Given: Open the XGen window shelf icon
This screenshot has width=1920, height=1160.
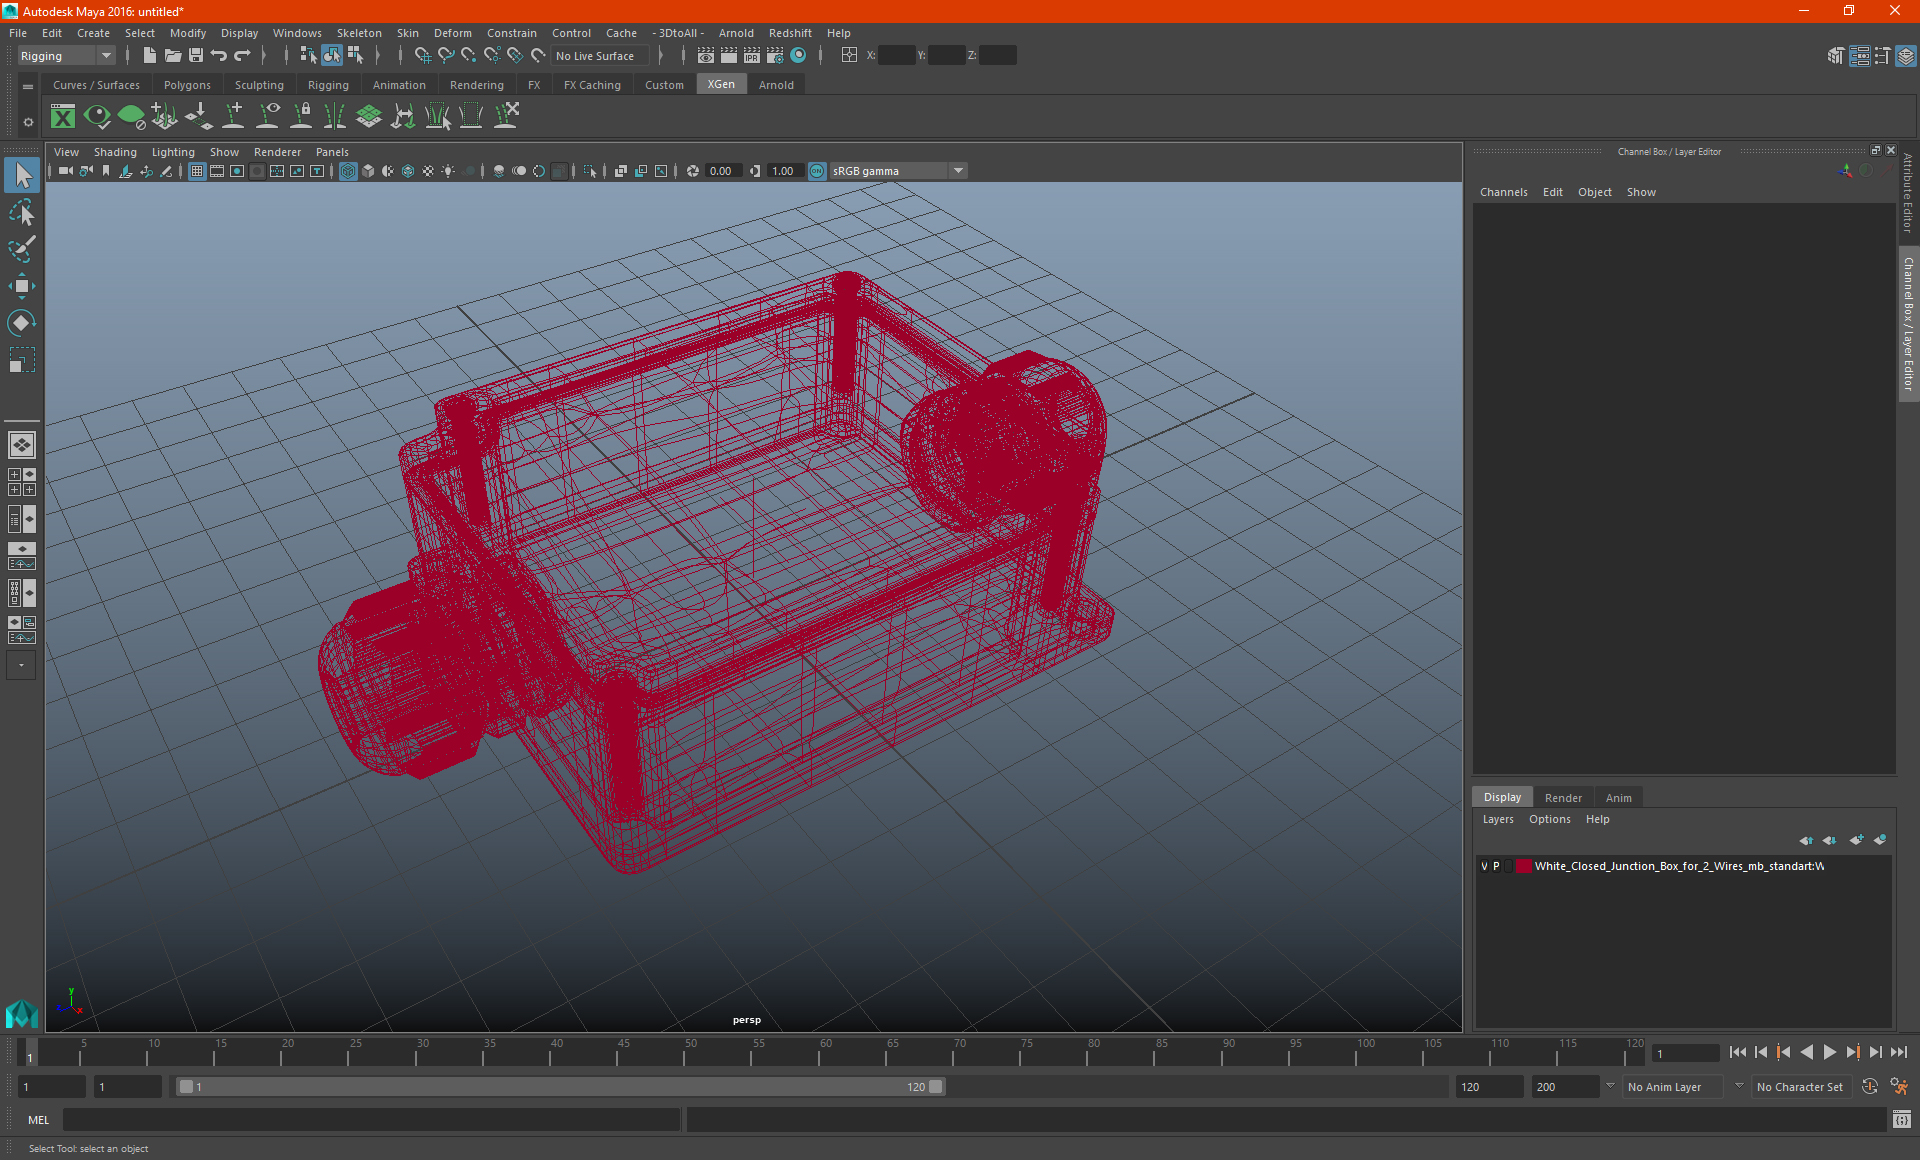Looking at the screenshot, I should pos(63,117).
